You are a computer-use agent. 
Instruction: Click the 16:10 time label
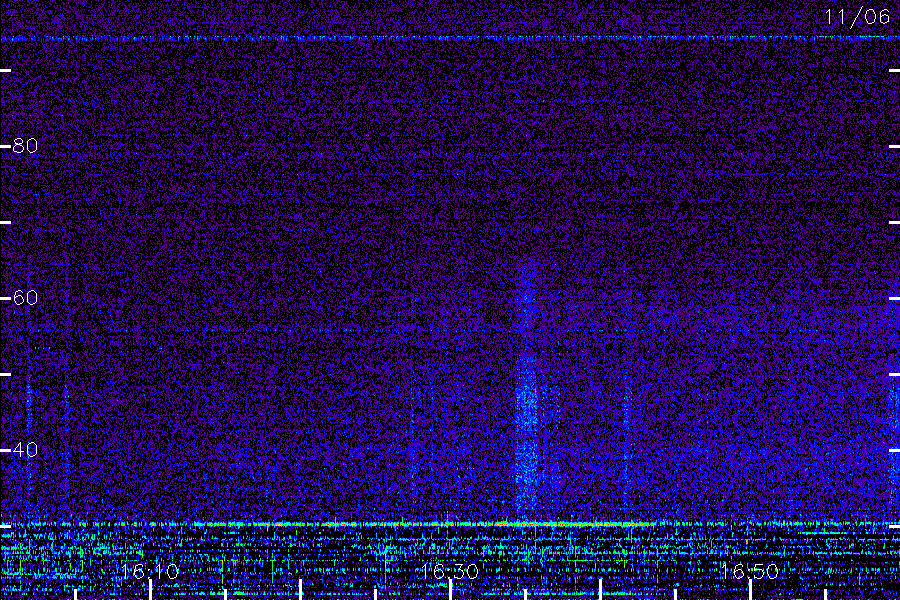150,571
